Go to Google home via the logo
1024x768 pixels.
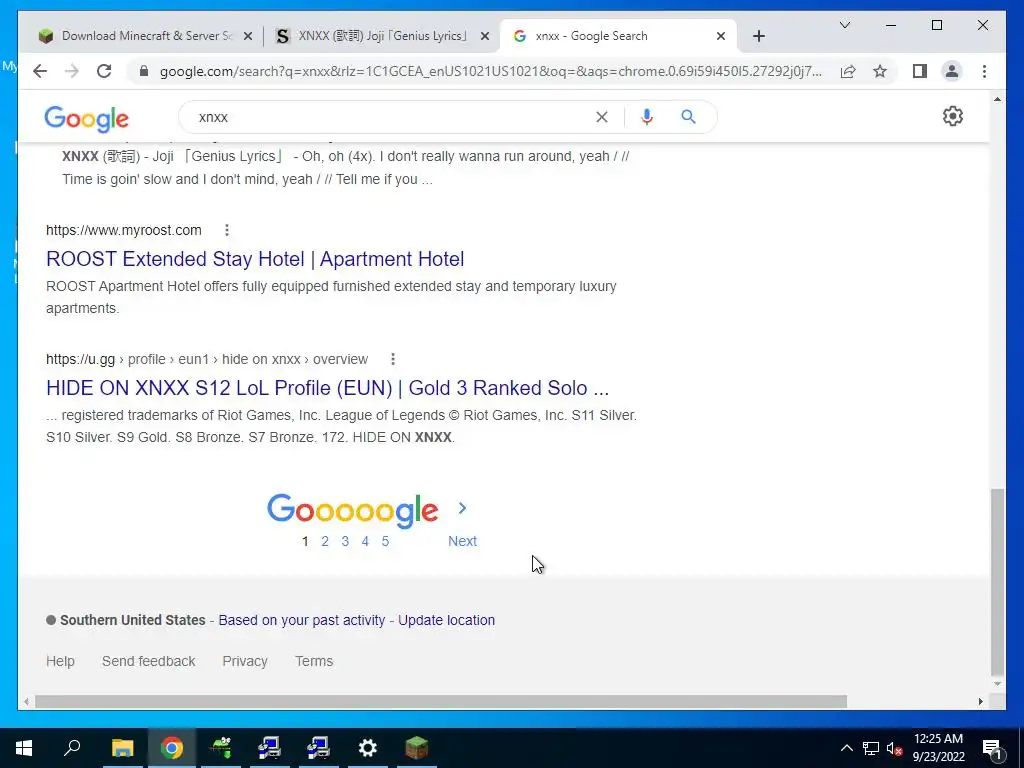(86, 119)
